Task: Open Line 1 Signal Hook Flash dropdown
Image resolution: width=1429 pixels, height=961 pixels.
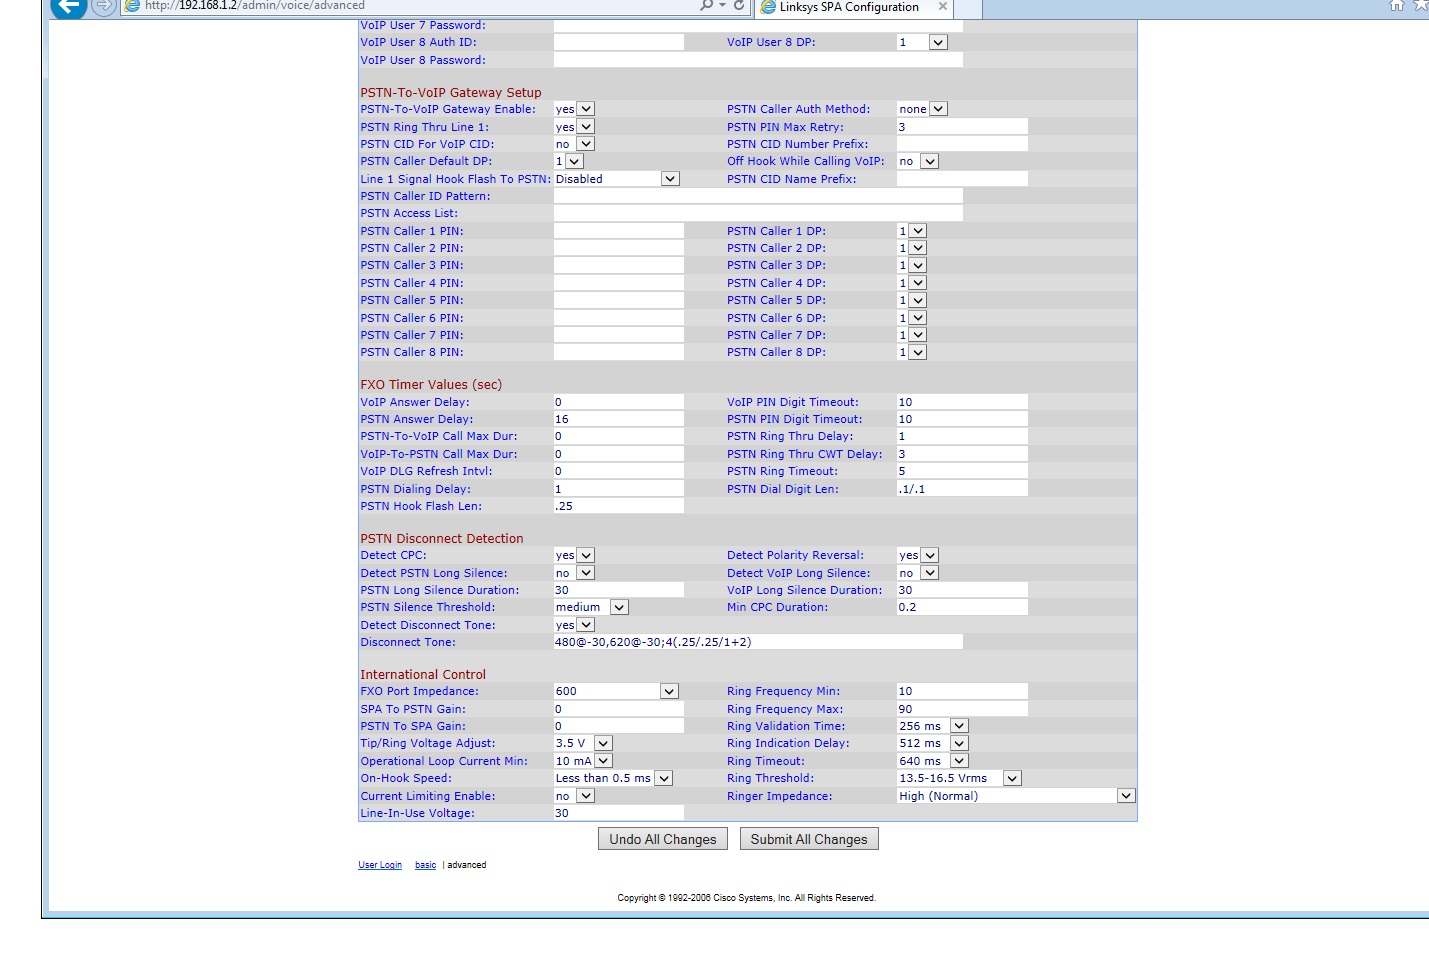Action: [617, 179]
